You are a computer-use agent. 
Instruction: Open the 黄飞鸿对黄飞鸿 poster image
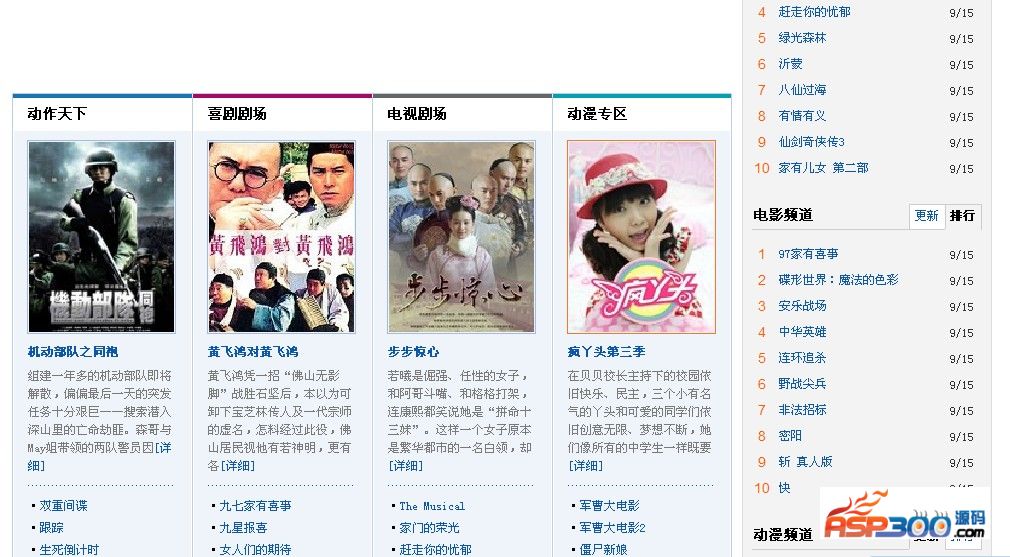pyautogui.click(x=281, y=237)
